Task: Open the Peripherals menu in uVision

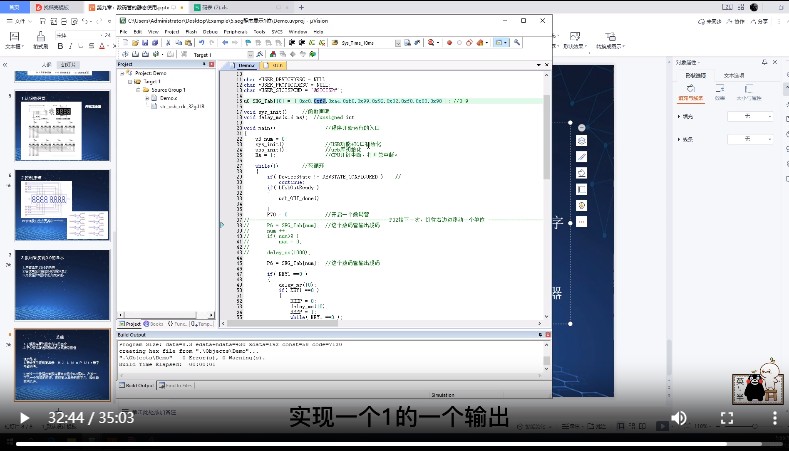Action: click(235, 32)
